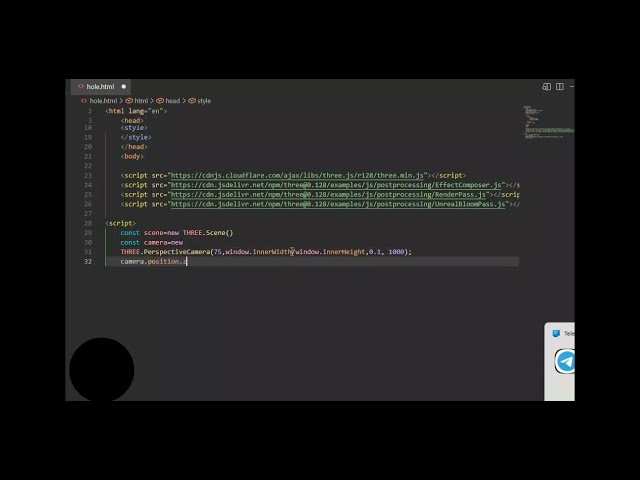
Task: Click 'window.innerHeight' in the camera arguments
Action: point(330,252)
